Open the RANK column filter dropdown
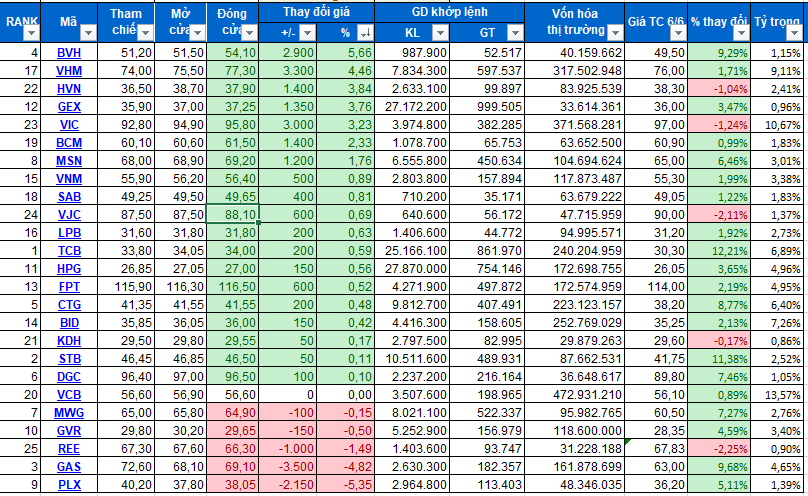Viewport: 808px width, 496px height. [31, 33]
